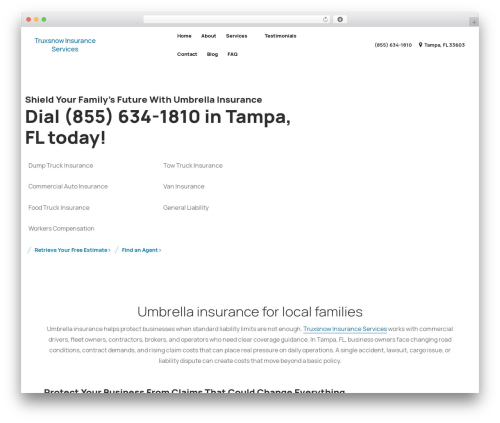Viewport: 500px width, 423px height.
Task: Close the browser window with red button
Action: pos(29,20)
